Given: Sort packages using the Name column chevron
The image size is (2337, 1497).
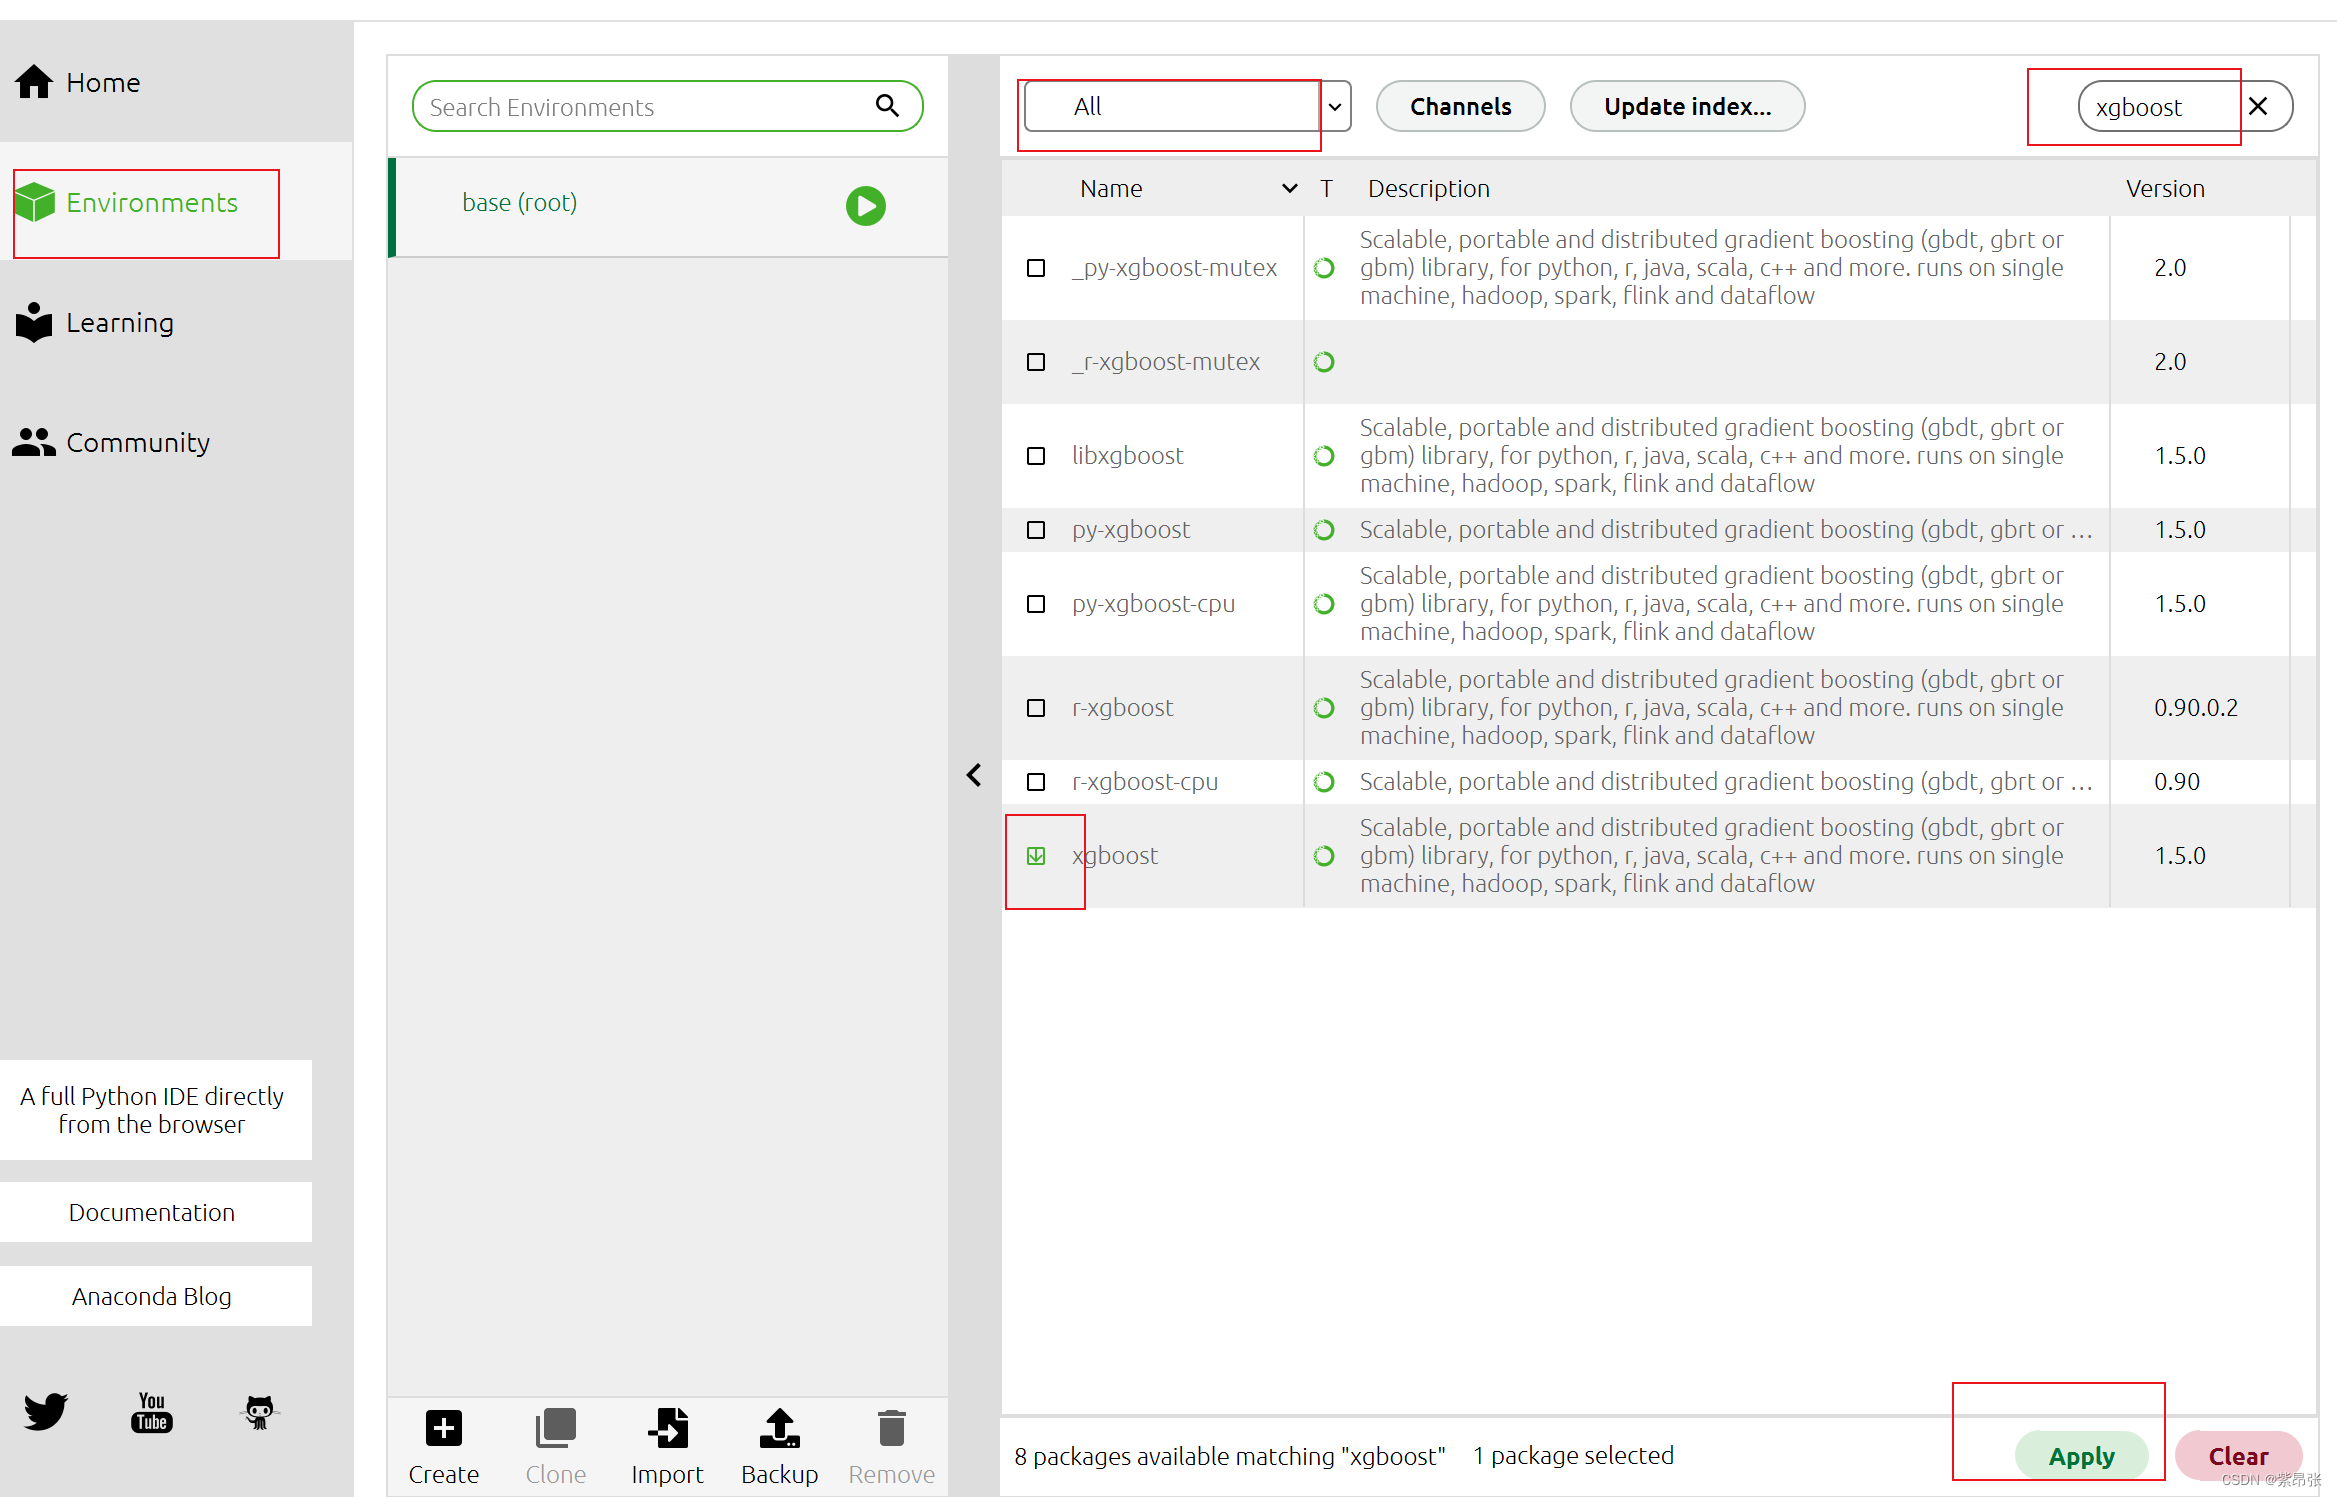Looking at the screenshot, I should click(1289, 188).
